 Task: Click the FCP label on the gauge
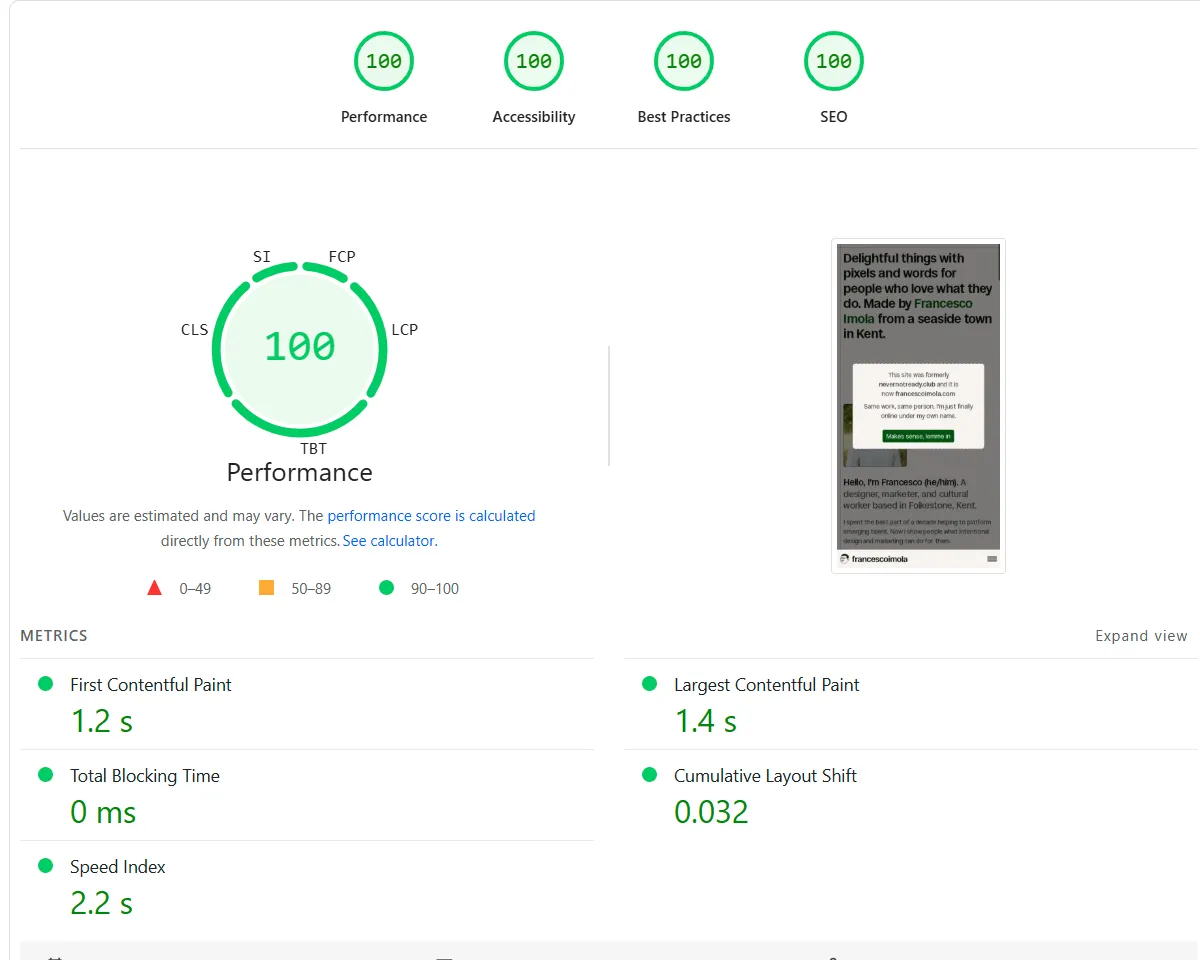click(341, 256)
